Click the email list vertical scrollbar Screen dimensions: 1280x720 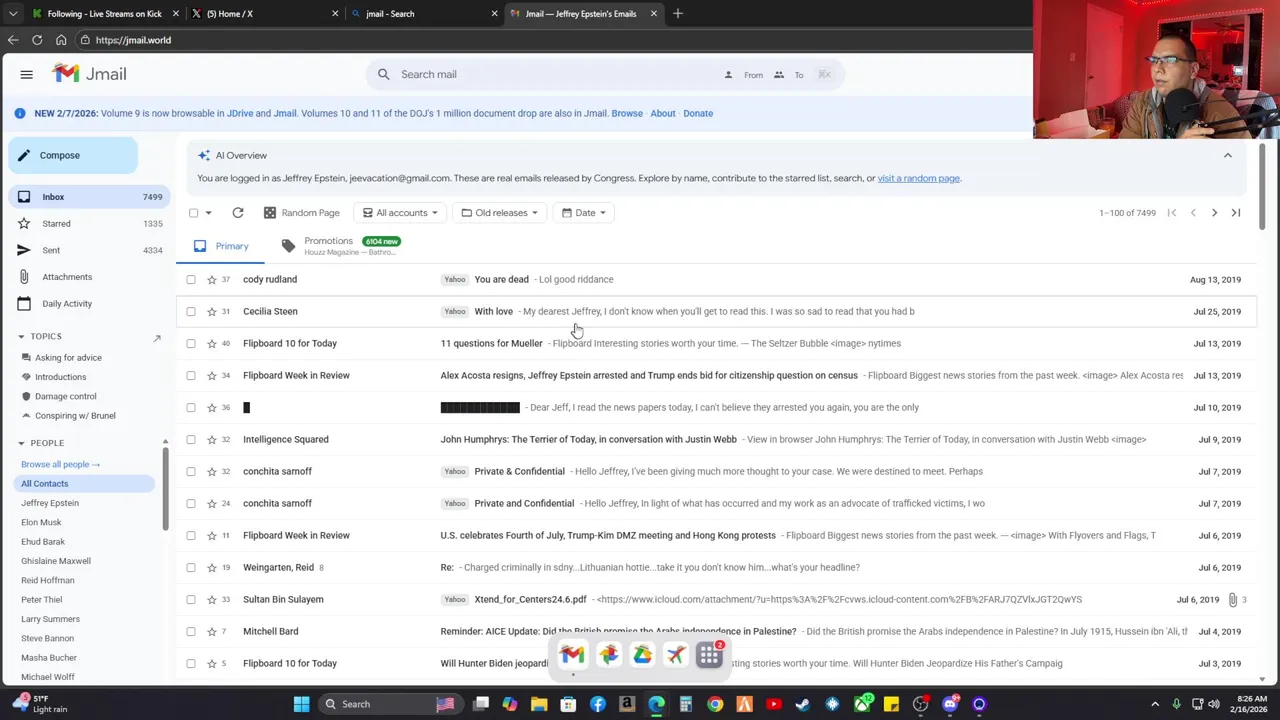point(1262,187)
